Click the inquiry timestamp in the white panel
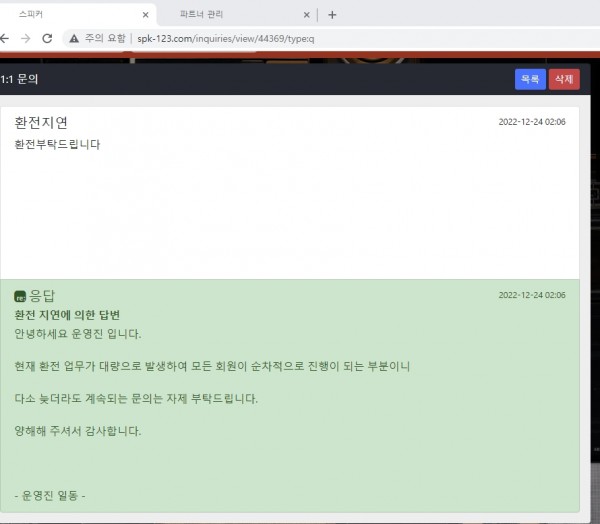This screenshot has height=524, width=600. tap(532, 122)
